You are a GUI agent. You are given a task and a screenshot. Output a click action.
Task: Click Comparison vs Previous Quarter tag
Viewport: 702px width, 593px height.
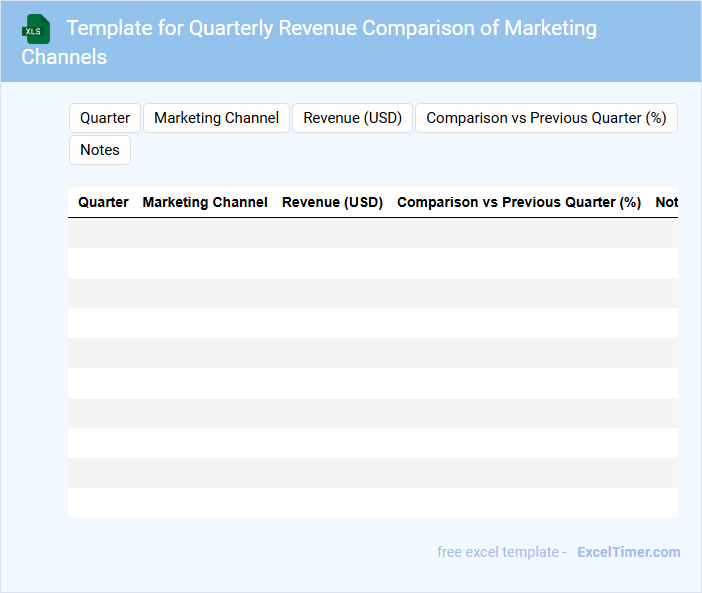point(546,118)
